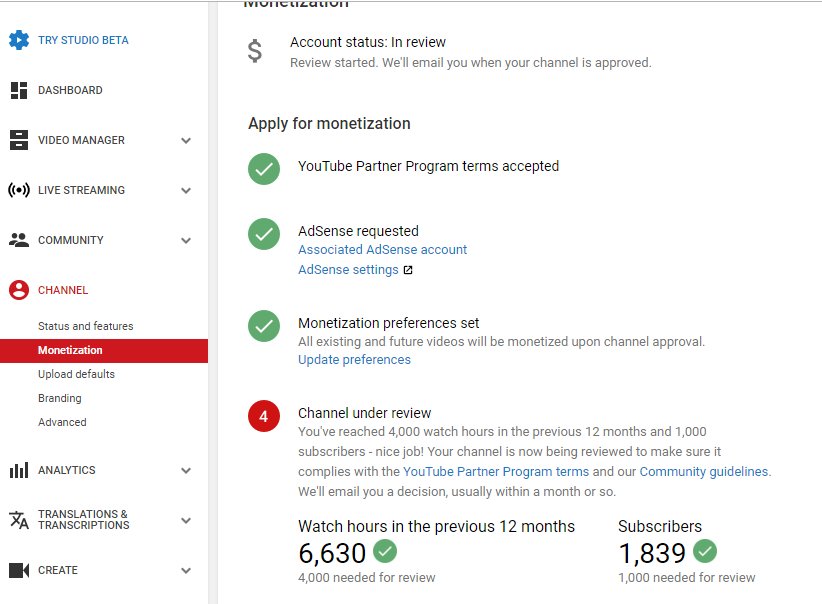This screenshot has height=604, width=822.
Task: Click the Update preferences link
Action: tap(354, 360)
